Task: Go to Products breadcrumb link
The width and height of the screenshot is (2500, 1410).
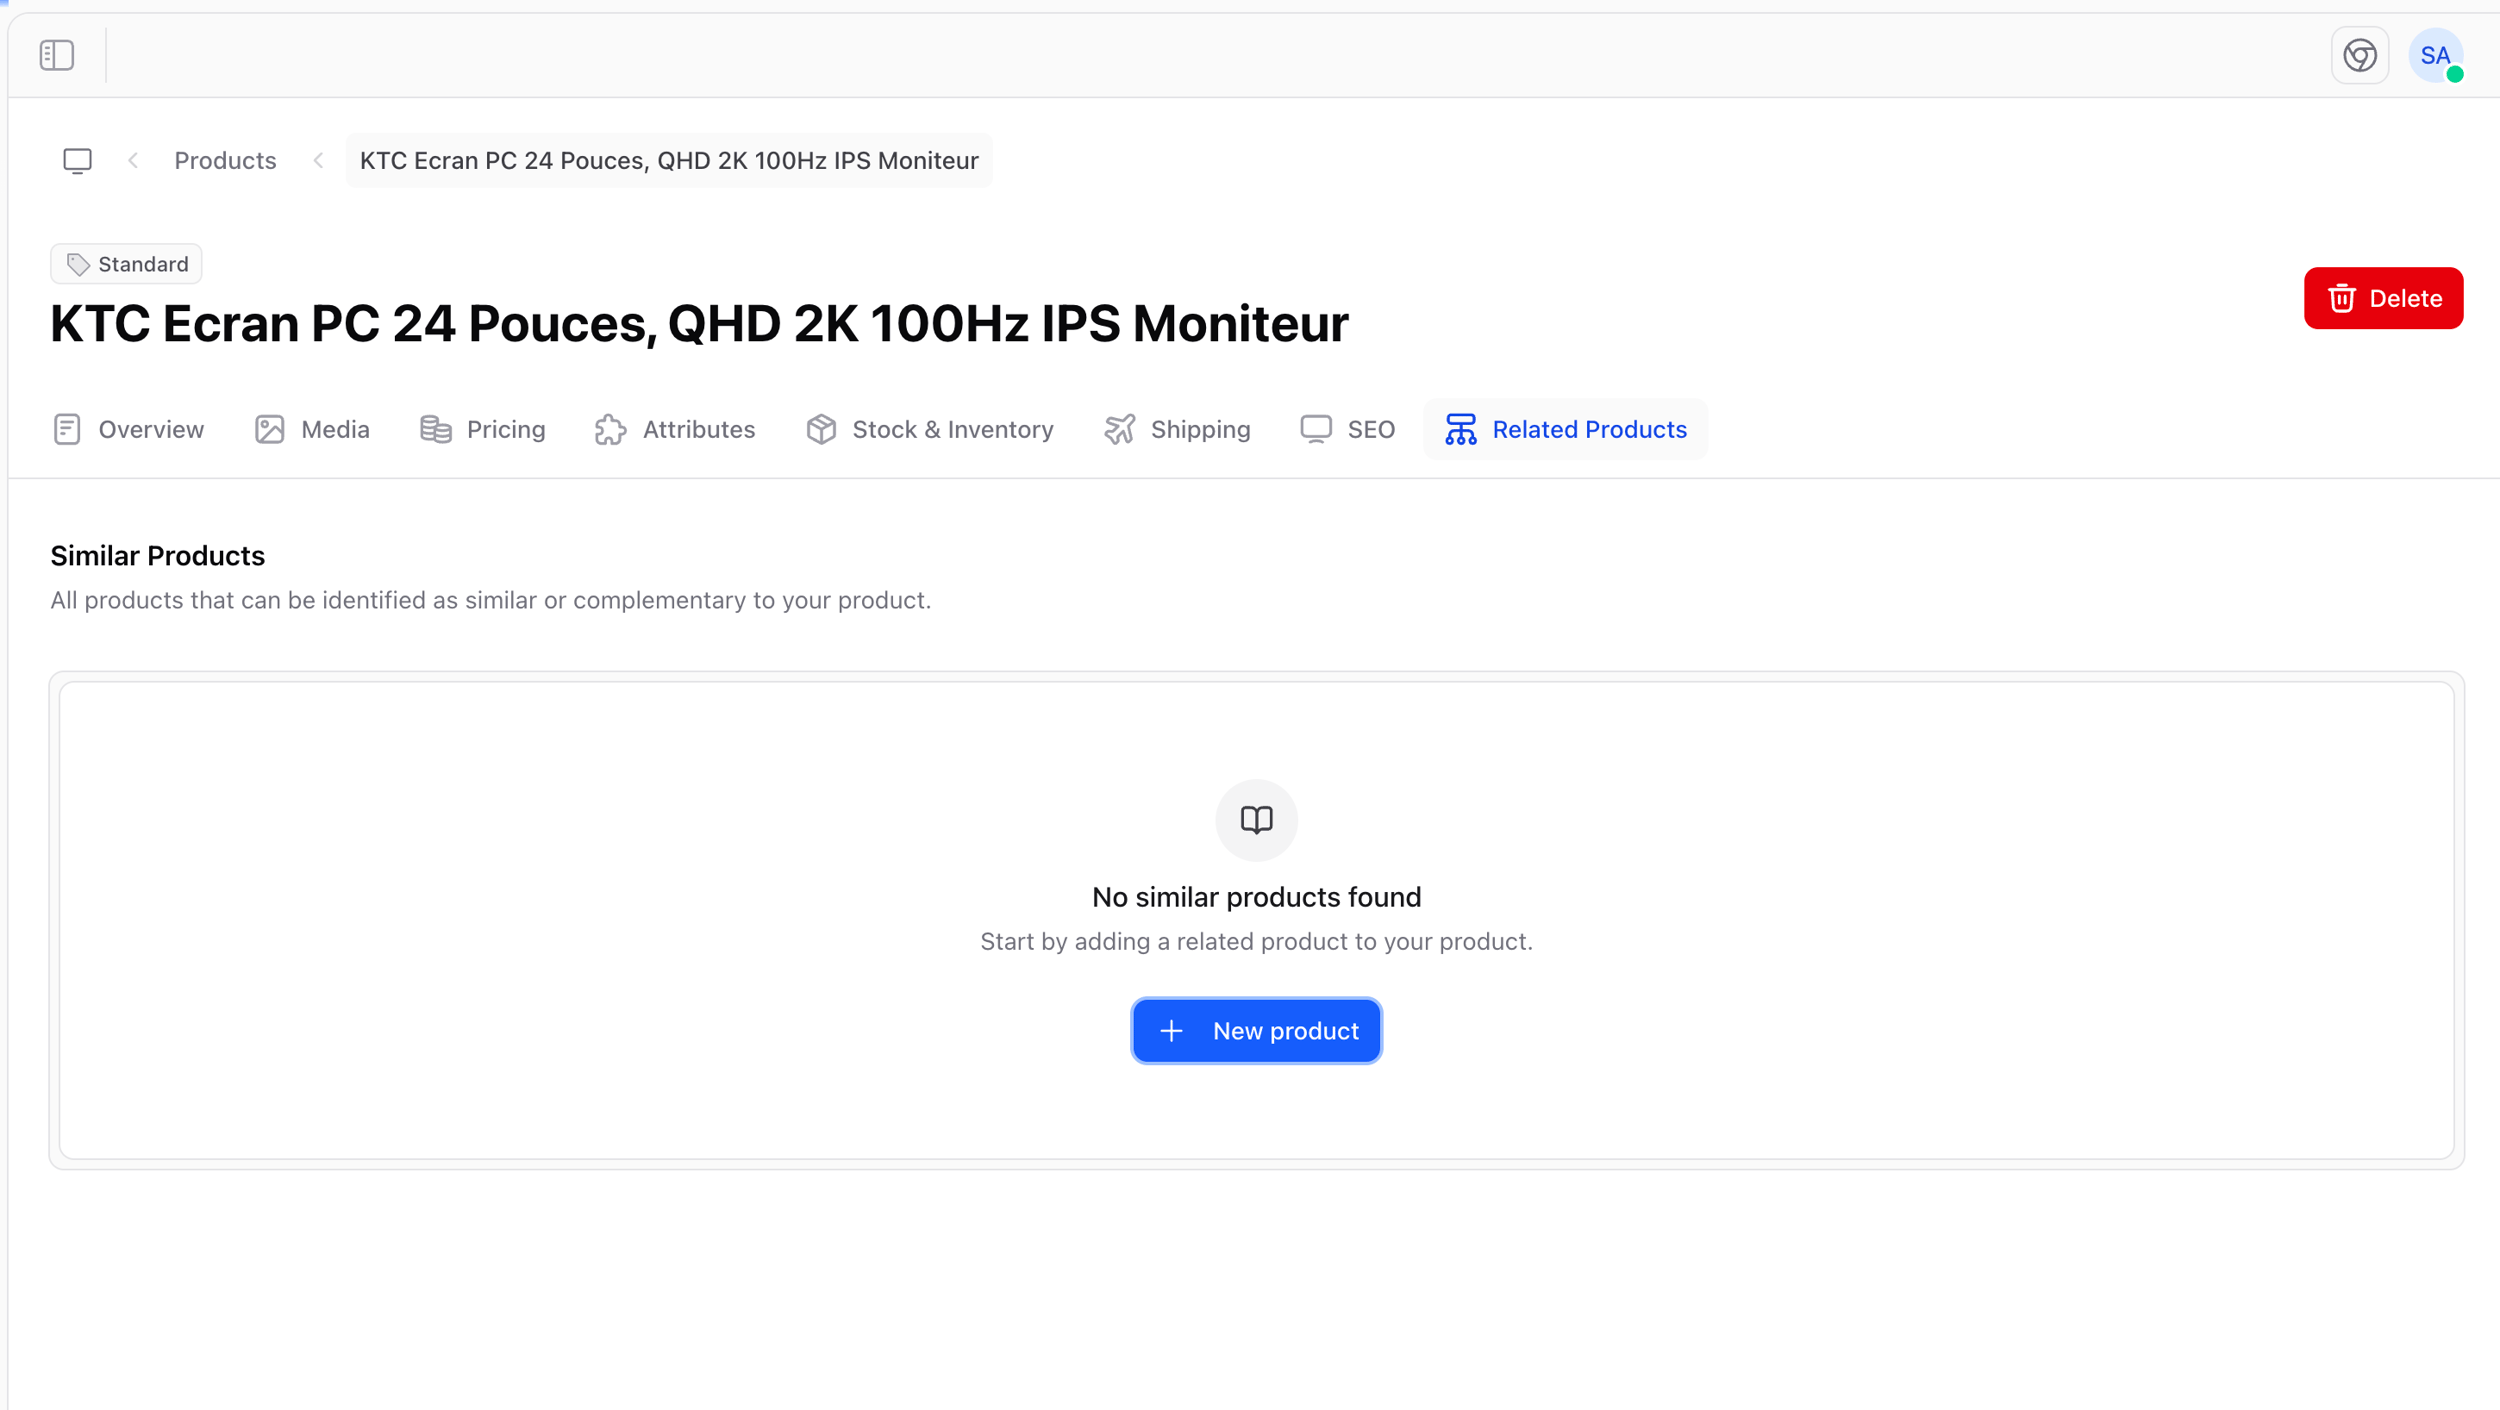Action: tap(225, 160)
